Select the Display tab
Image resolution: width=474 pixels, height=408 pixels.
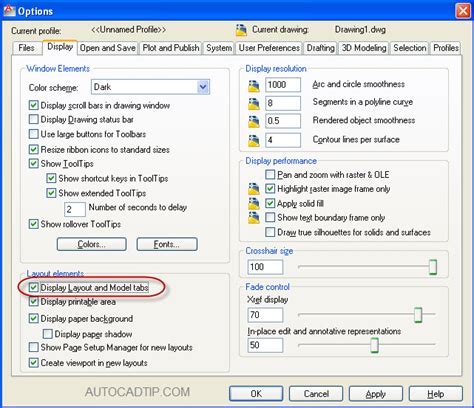[60, 47]
